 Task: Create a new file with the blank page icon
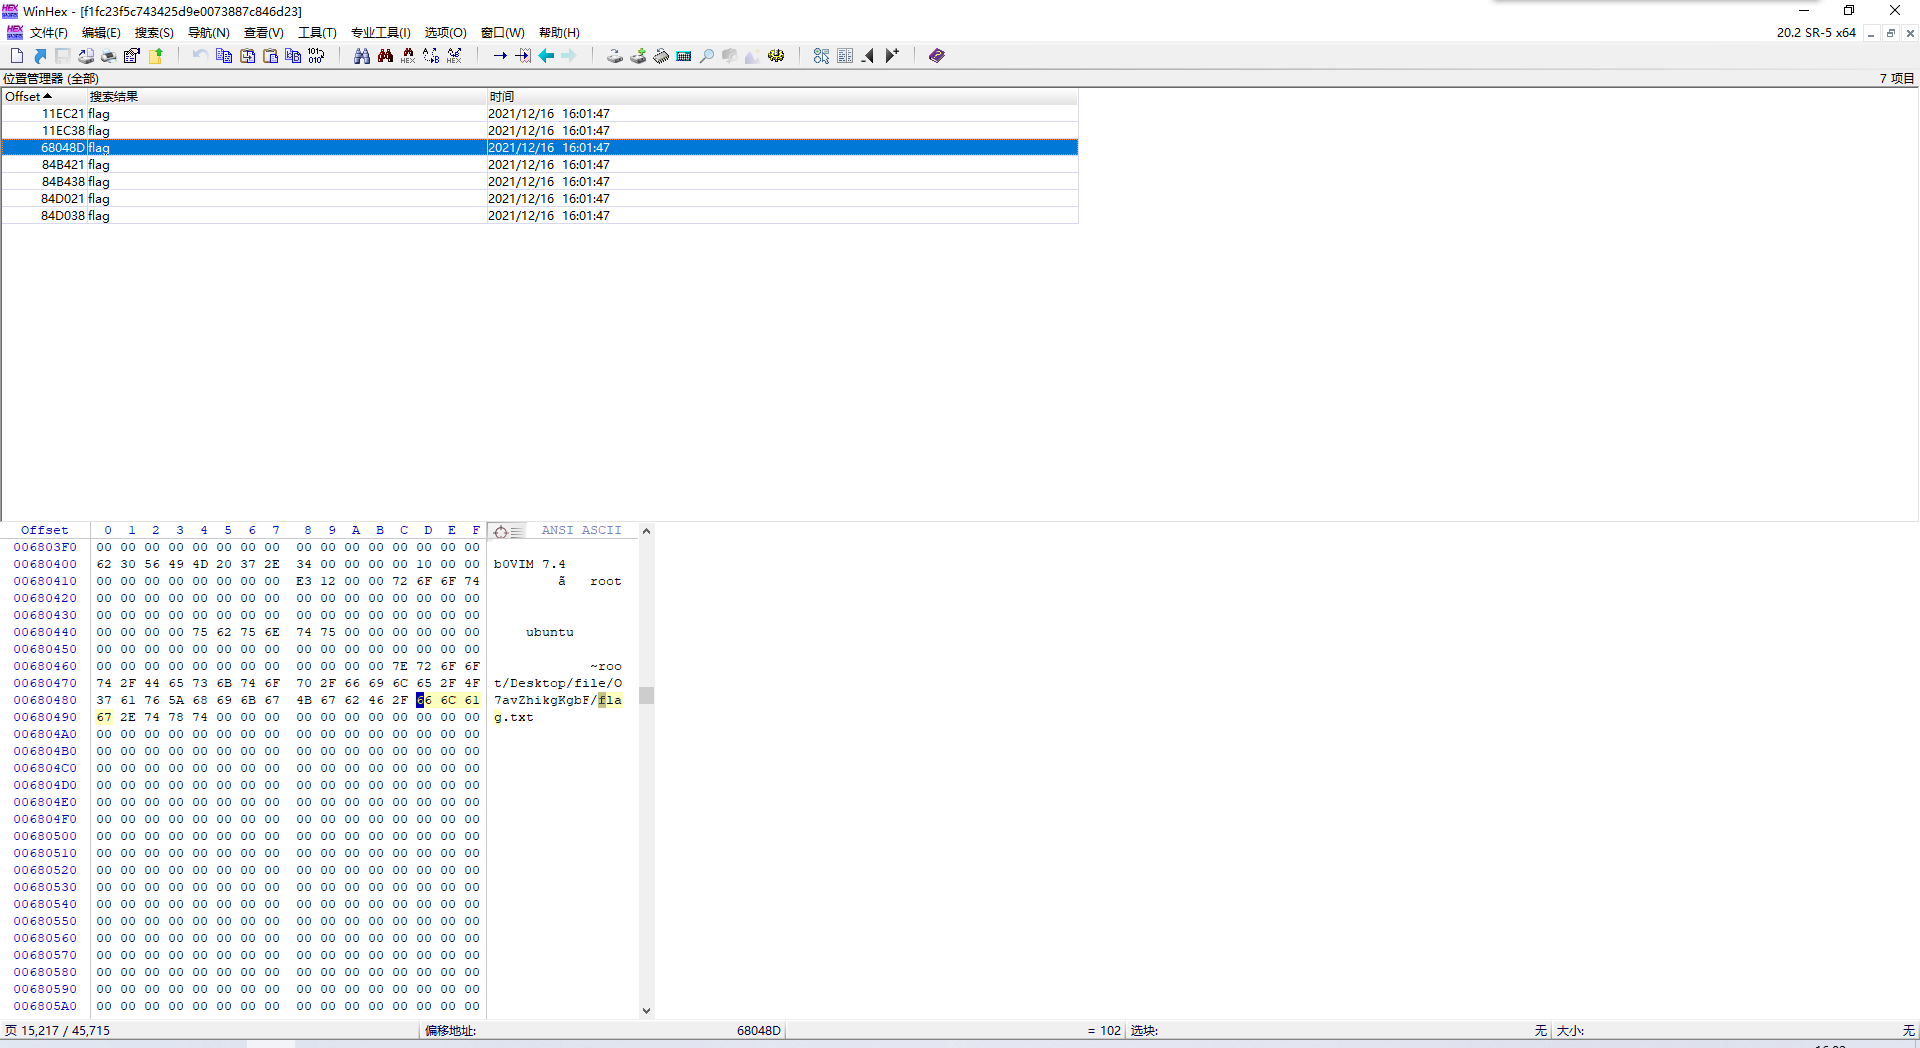tap(17, 56)
